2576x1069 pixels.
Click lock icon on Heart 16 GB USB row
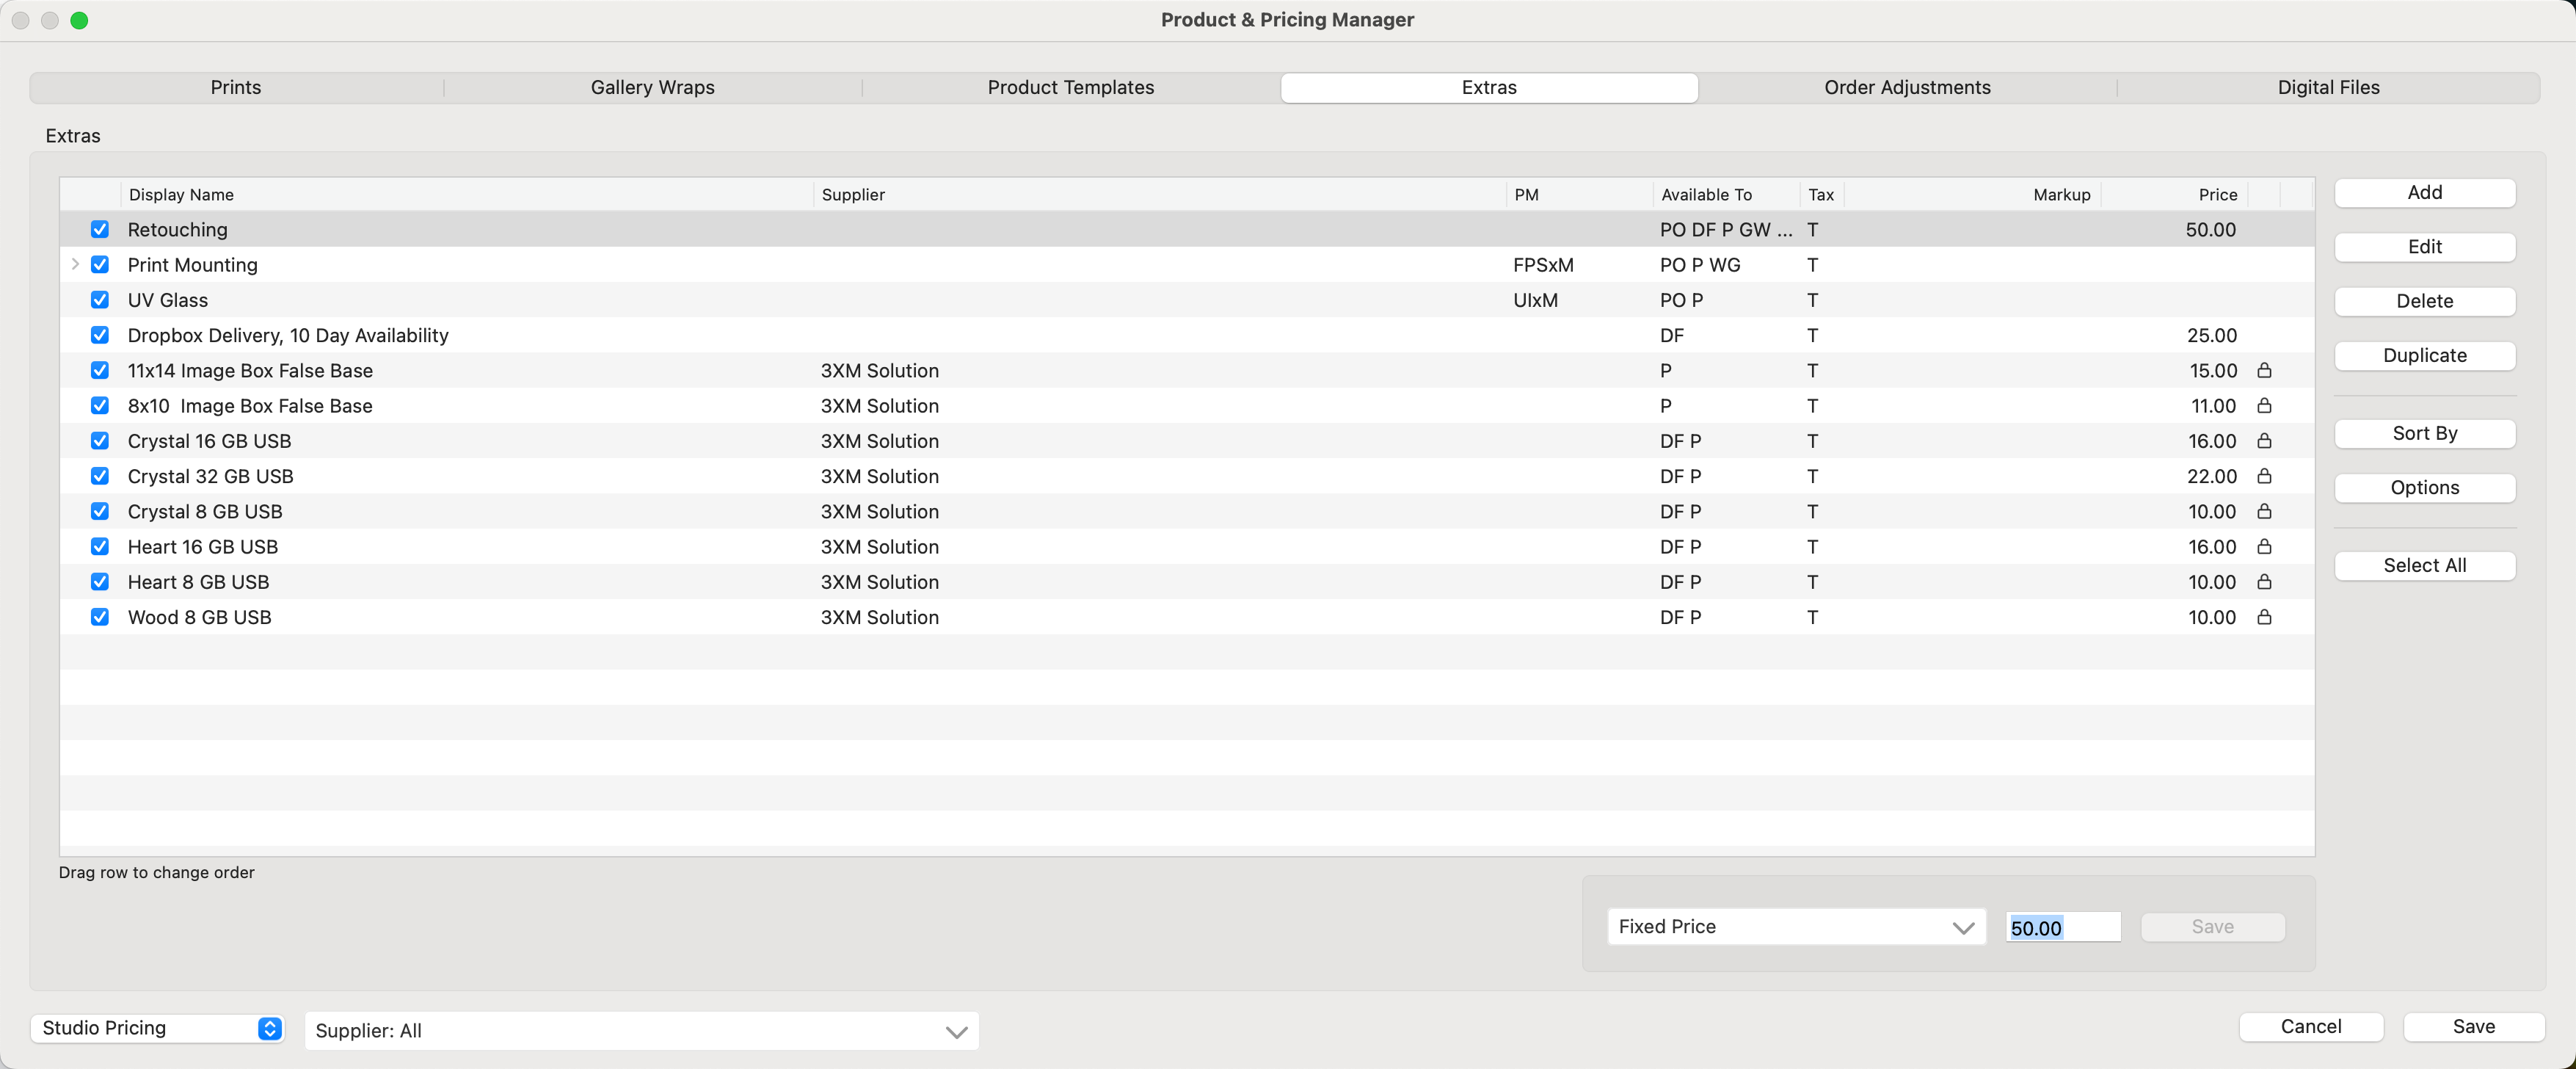pos(2264,546)
